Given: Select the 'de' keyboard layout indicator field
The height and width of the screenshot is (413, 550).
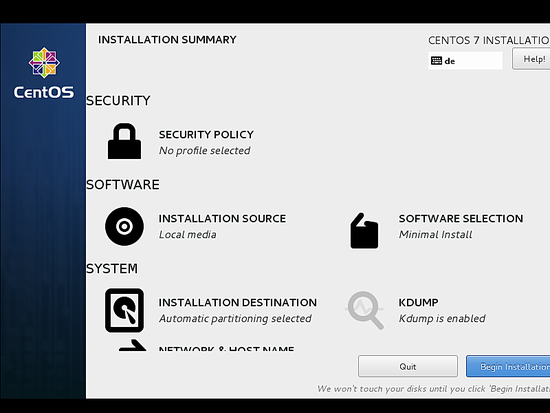Looking at the screenshot, I should click(x=465, y=61).
